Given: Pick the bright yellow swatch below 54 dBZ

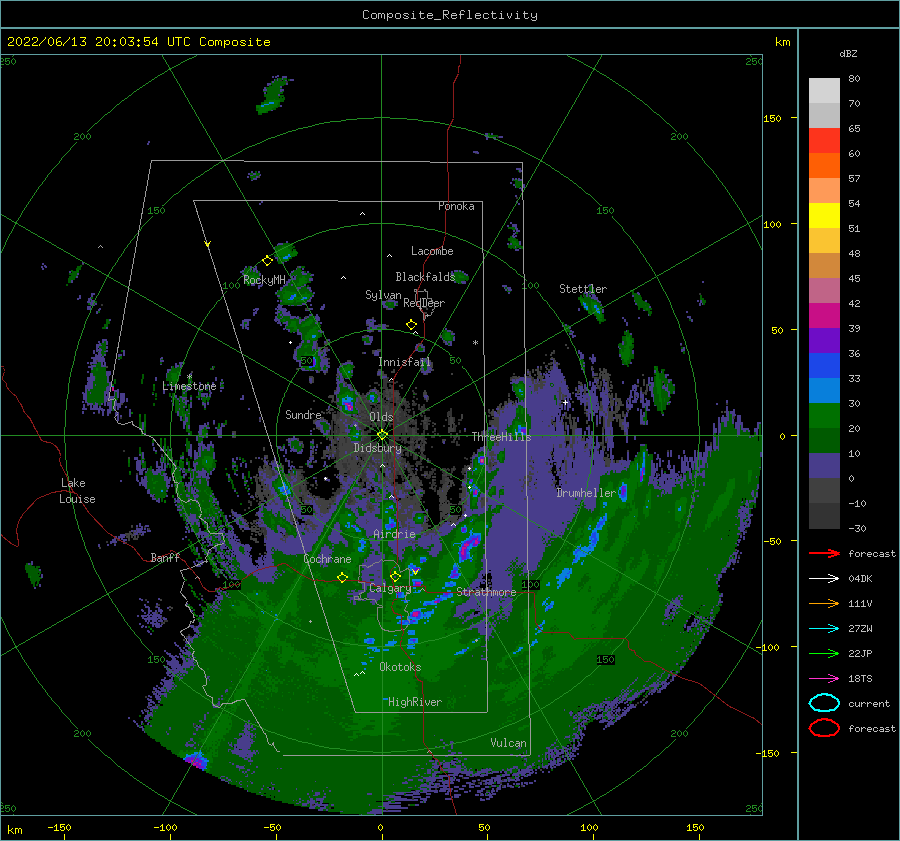Looking at the screenshot, I should point(824,215).
